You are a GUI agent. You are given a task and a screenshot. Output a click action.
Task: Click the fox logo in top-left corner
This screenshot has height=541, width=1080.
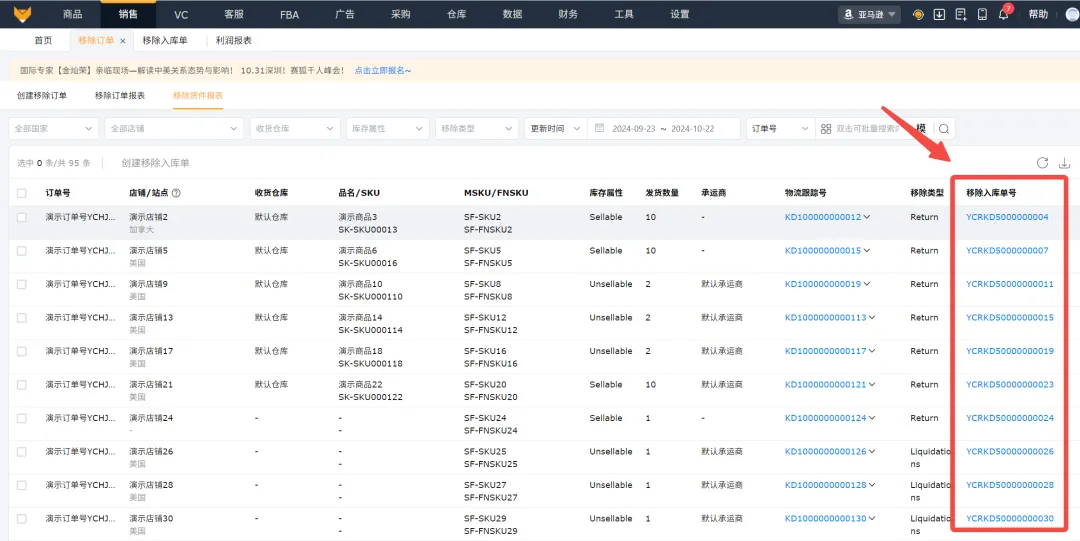[x=22, y=14]
